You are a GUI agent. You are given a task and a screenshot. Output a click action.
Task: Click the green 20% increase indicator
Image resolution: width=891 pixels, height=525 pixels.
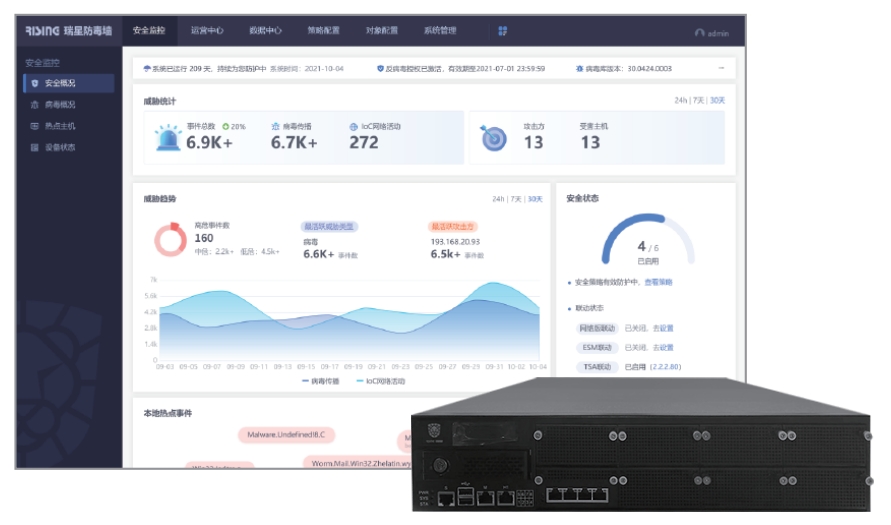pyautogui.click(x=234, y=127)
